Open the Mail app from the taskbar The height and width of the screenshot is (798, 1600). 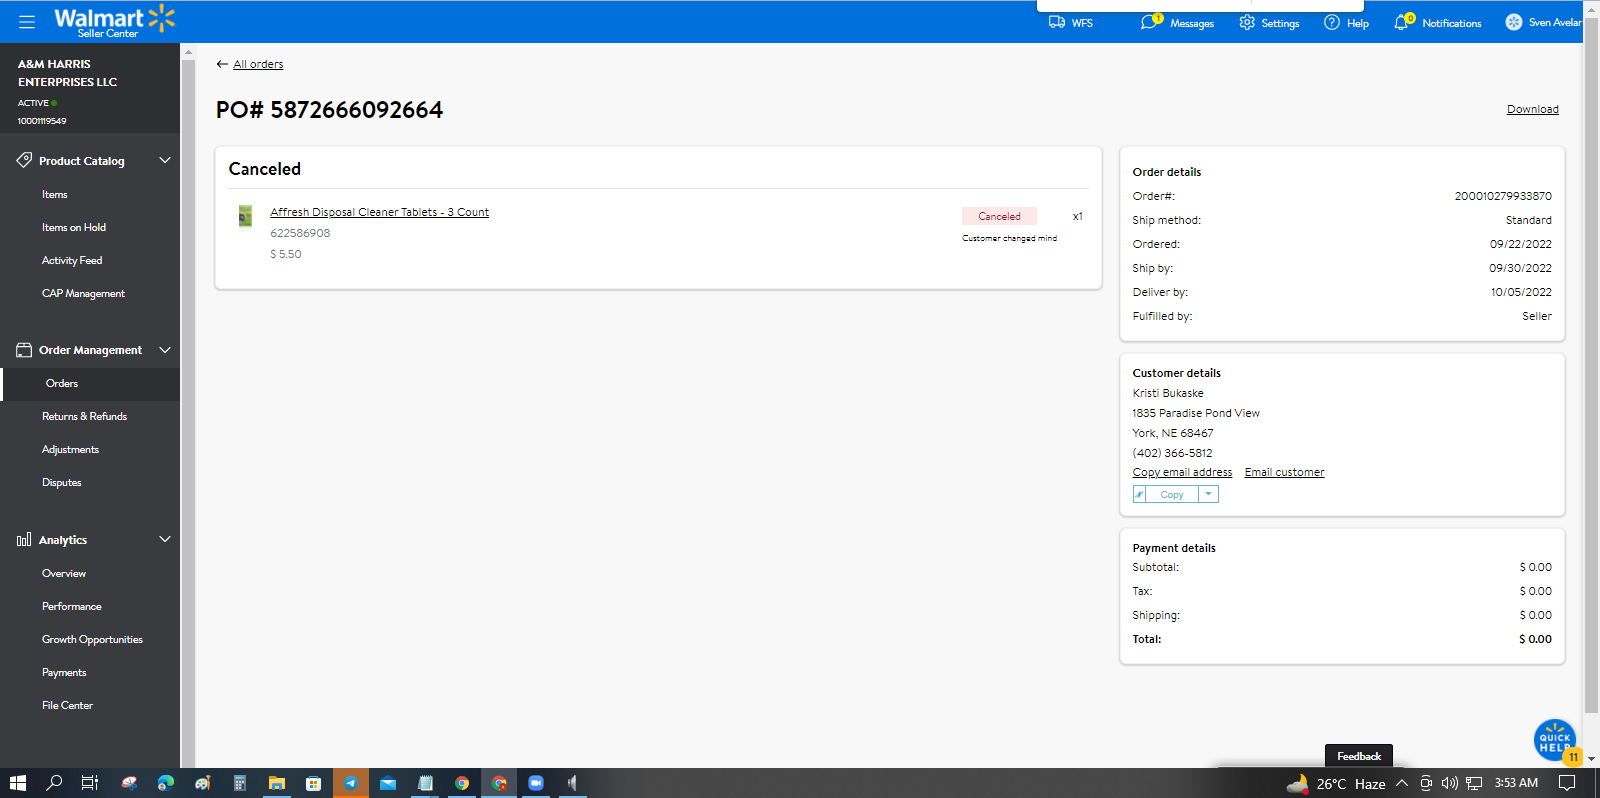(x=388, y=783)
